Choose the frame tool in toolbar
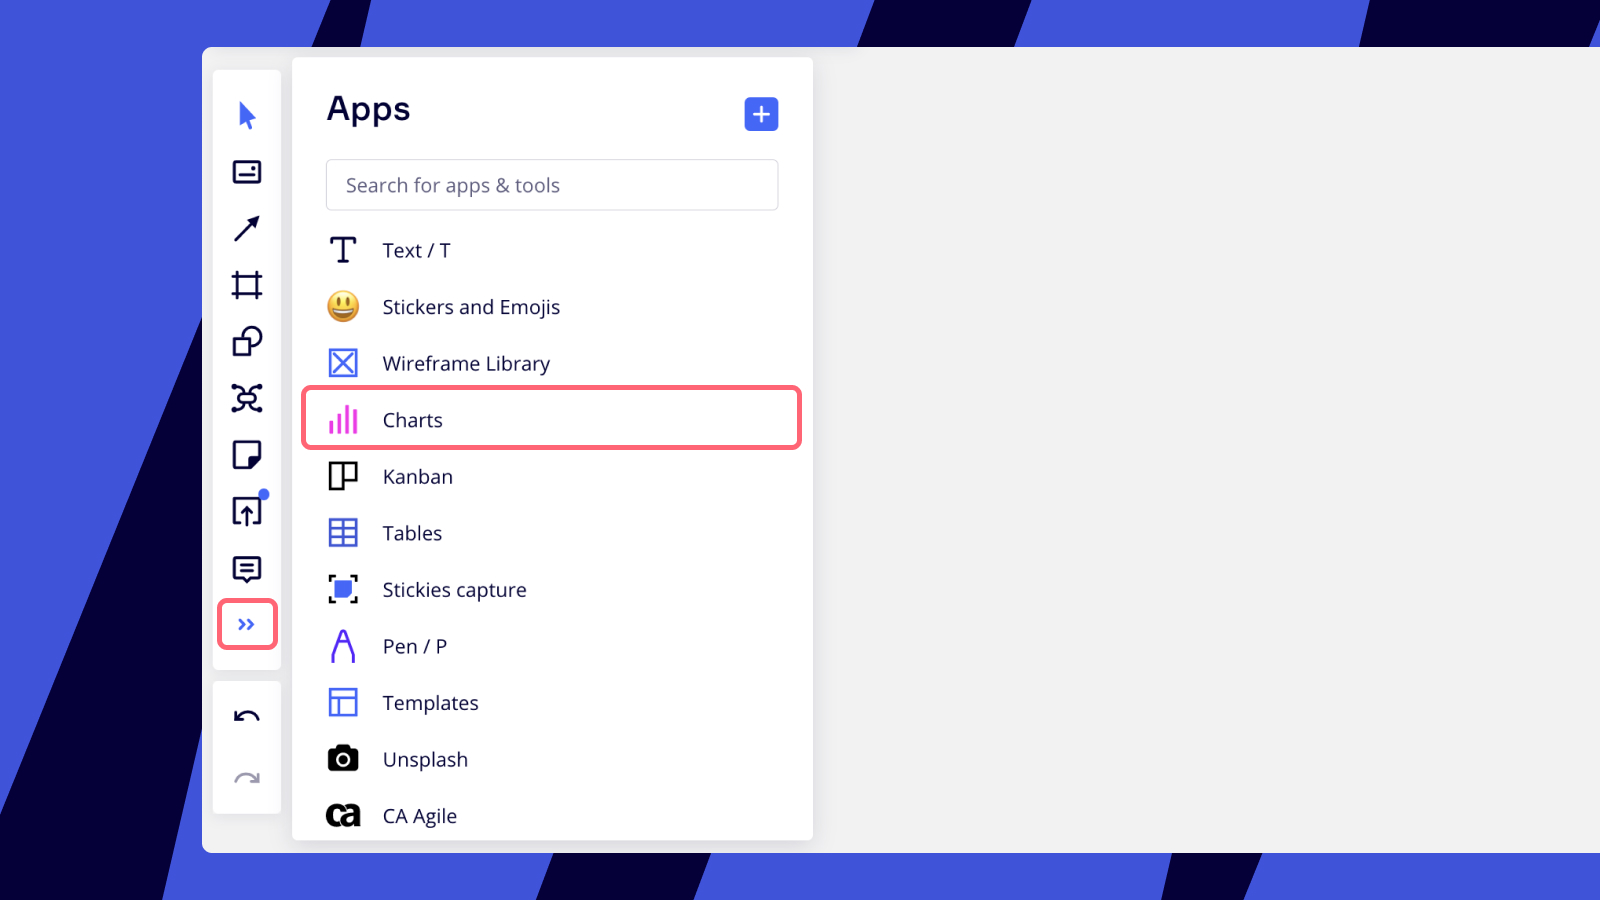Image resolution: width=1600 pixels, height=900 pixels. click(247, 285)
